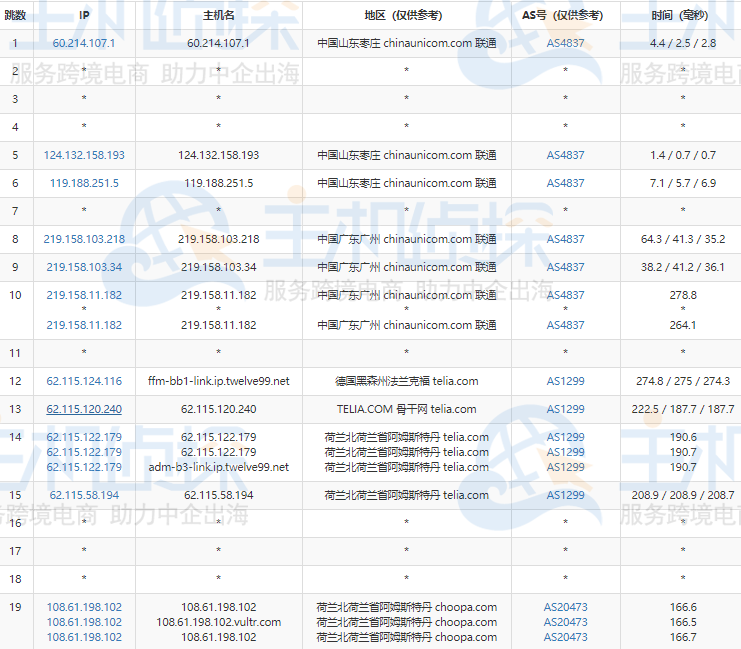Click last AS4837 link in hop 10
This screenshot has height=649, width=741.
(565, 325)
